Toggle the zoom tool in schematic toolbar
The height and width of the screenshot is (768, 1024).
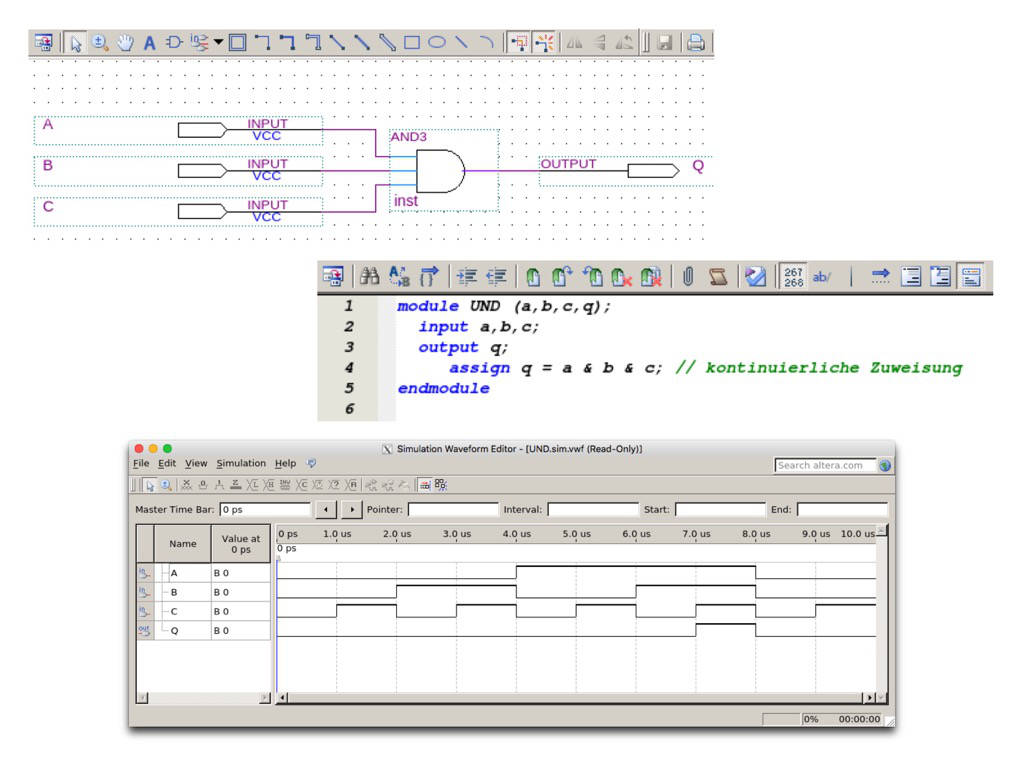[x=100, y=42]
